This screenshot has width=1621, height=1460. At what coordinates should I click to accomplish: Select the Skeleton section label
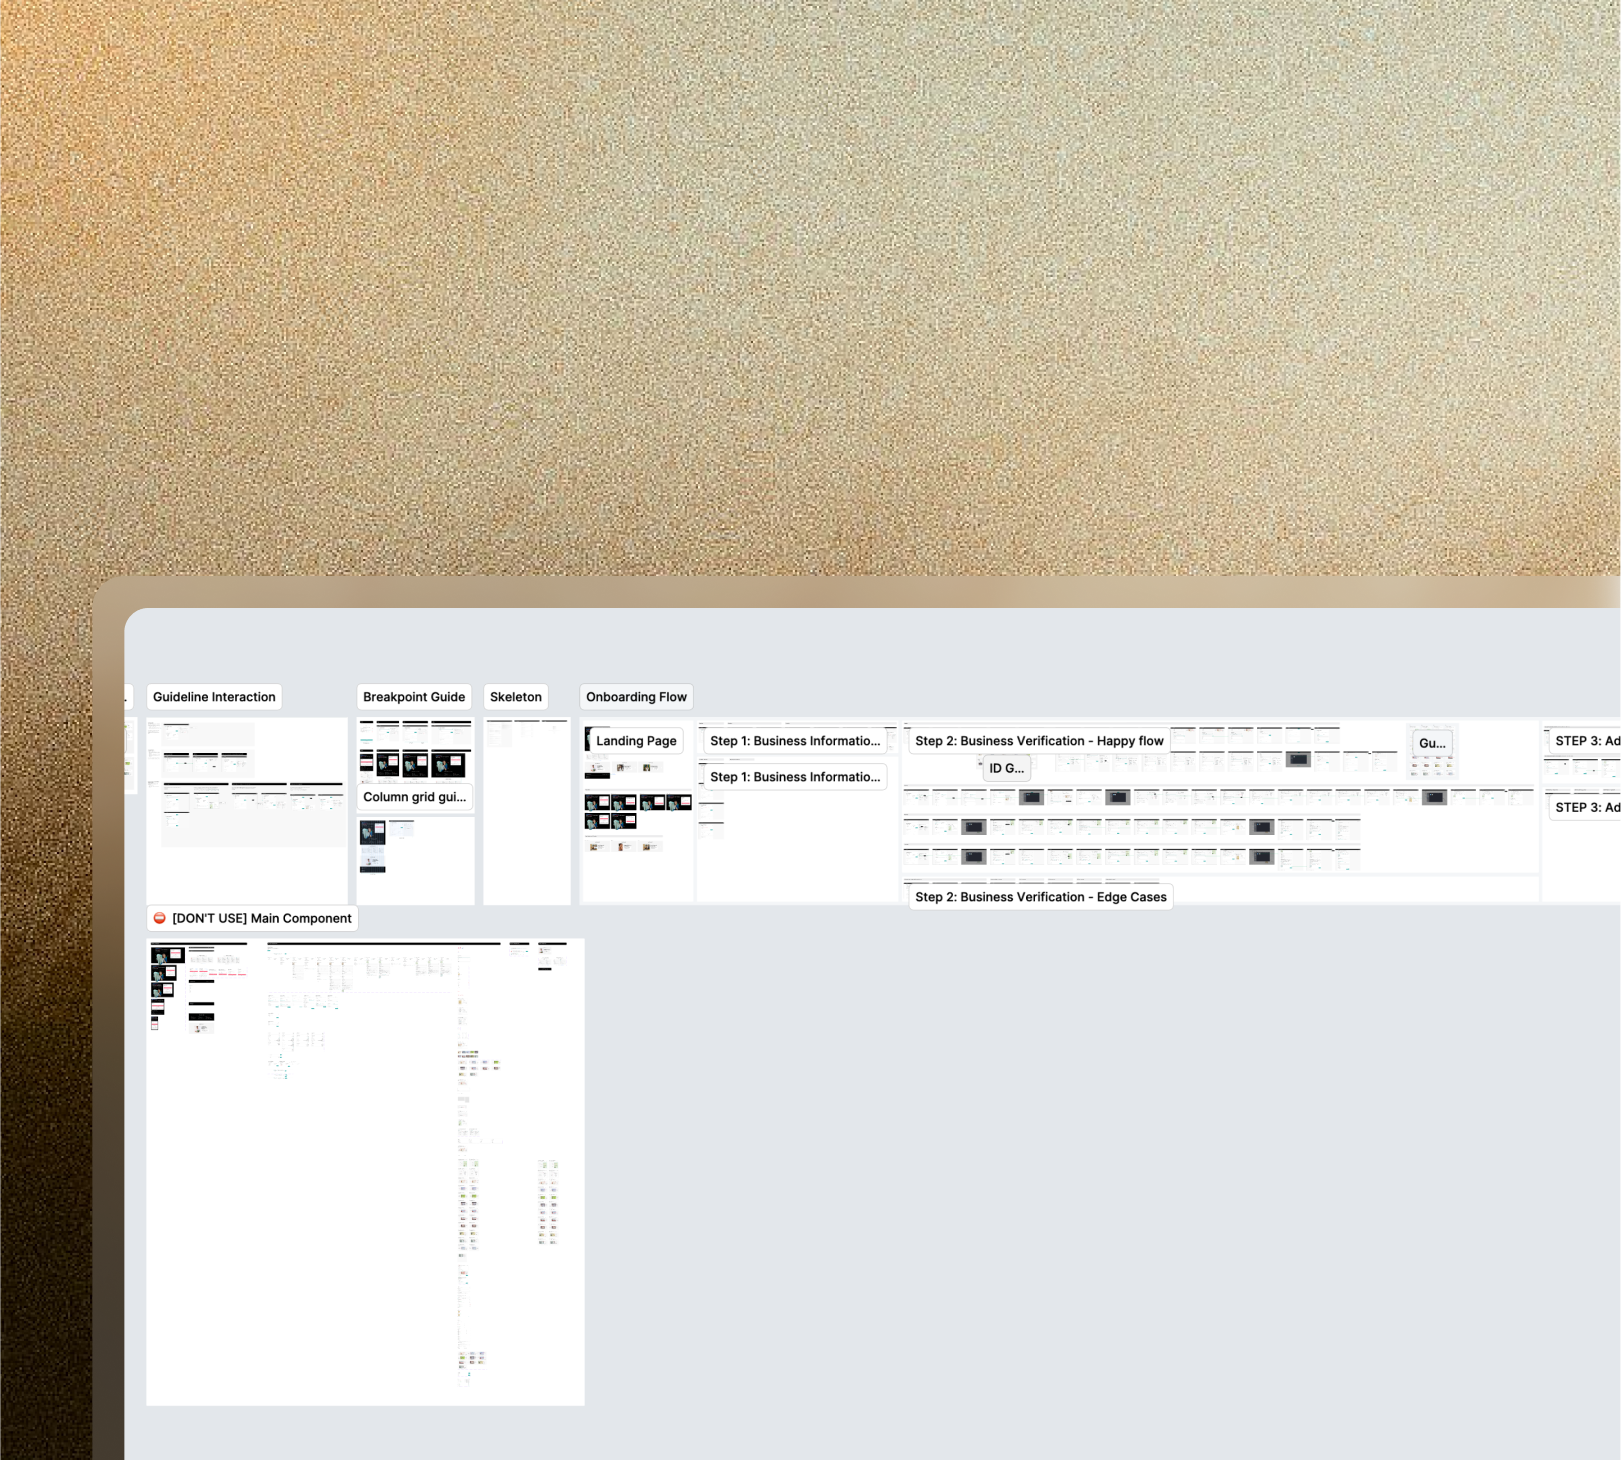pyautogui.click(x=516, y=697)
